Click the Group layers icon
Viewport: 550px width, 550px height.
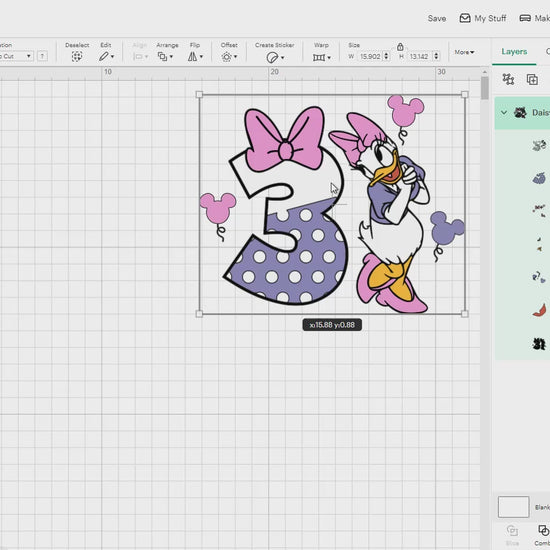[508, 79]
